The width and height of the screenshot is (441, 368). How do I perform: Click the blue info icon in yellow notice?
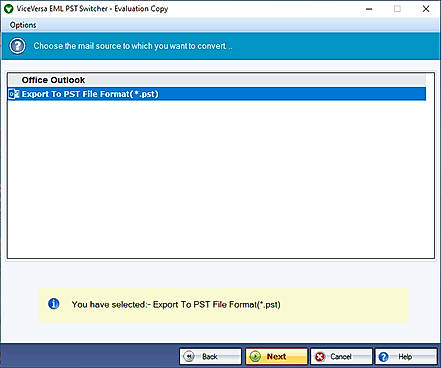54,304
